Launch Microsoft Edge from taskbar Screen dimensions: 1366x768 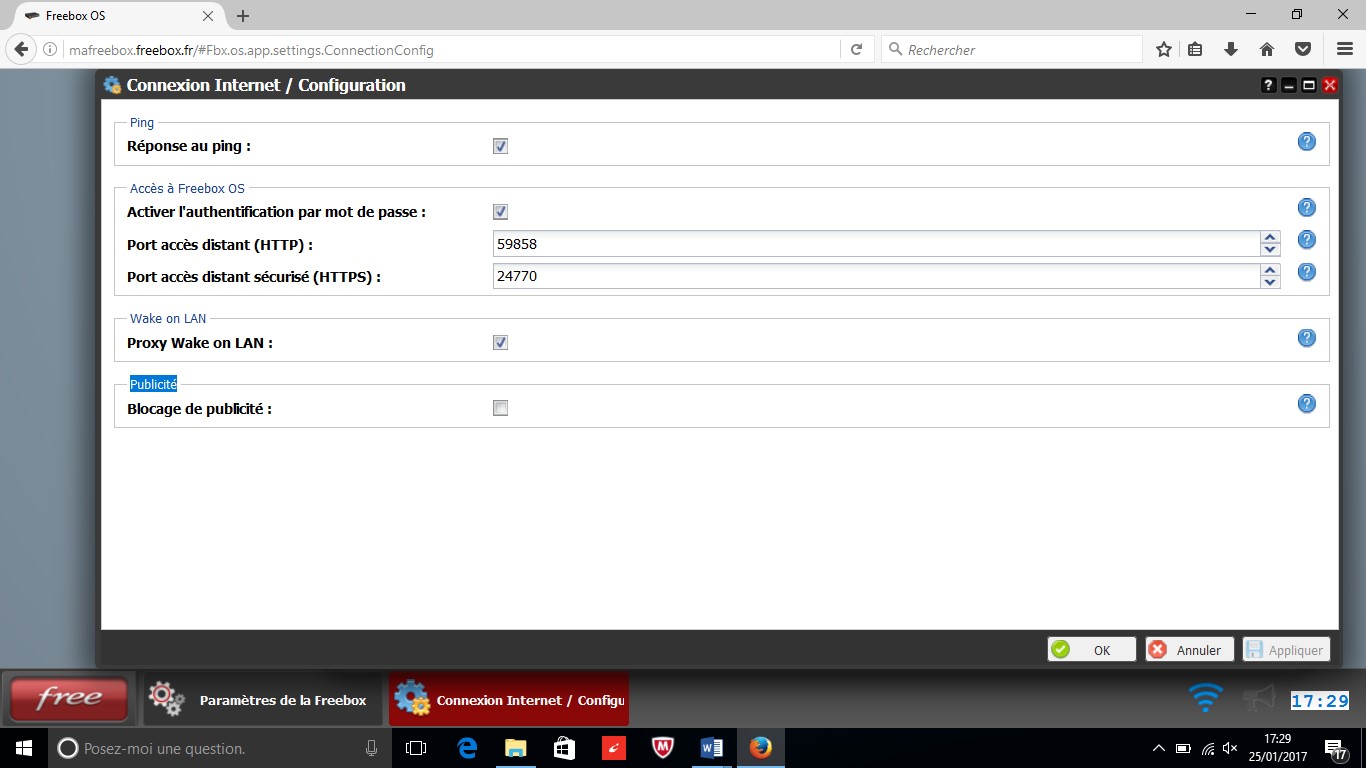point(467,748)
